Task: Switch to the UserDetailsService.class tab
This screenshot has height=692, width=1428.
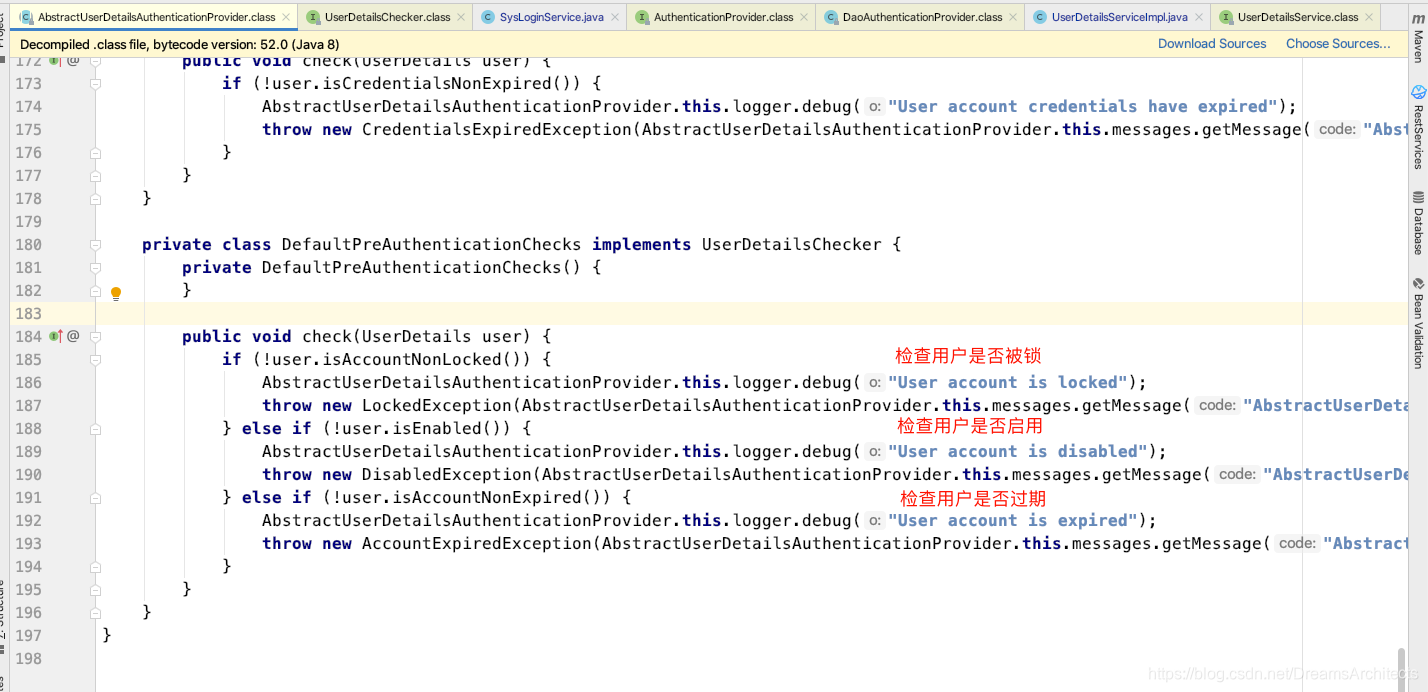Action: click(x=1298, y=17)
